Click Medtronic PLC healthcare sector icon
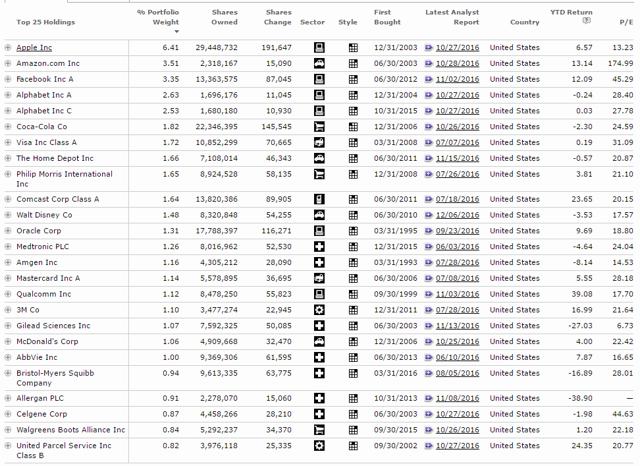This screenshot has width=640, height=466. pos(319,247)
